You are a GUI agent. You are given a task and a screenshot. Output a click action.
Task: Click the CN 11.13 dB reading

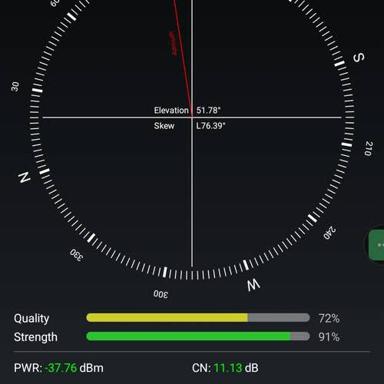(225, 368)
